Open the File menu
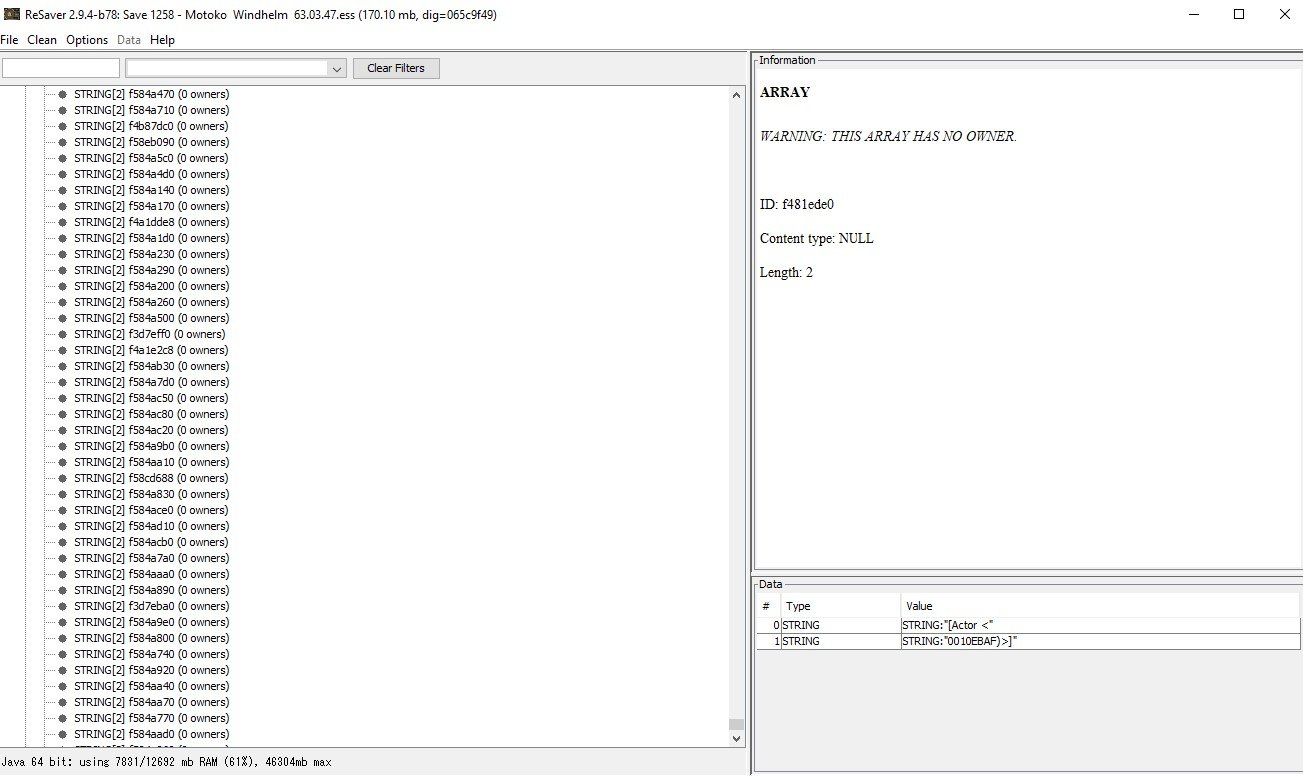The image size is (1303, 776). point(9,40)
